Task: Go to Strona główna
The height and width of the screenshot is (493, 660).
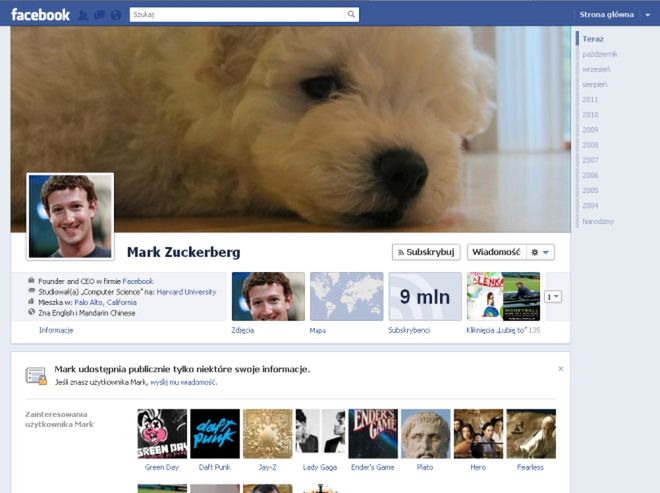Action: [x=607, y=15]
